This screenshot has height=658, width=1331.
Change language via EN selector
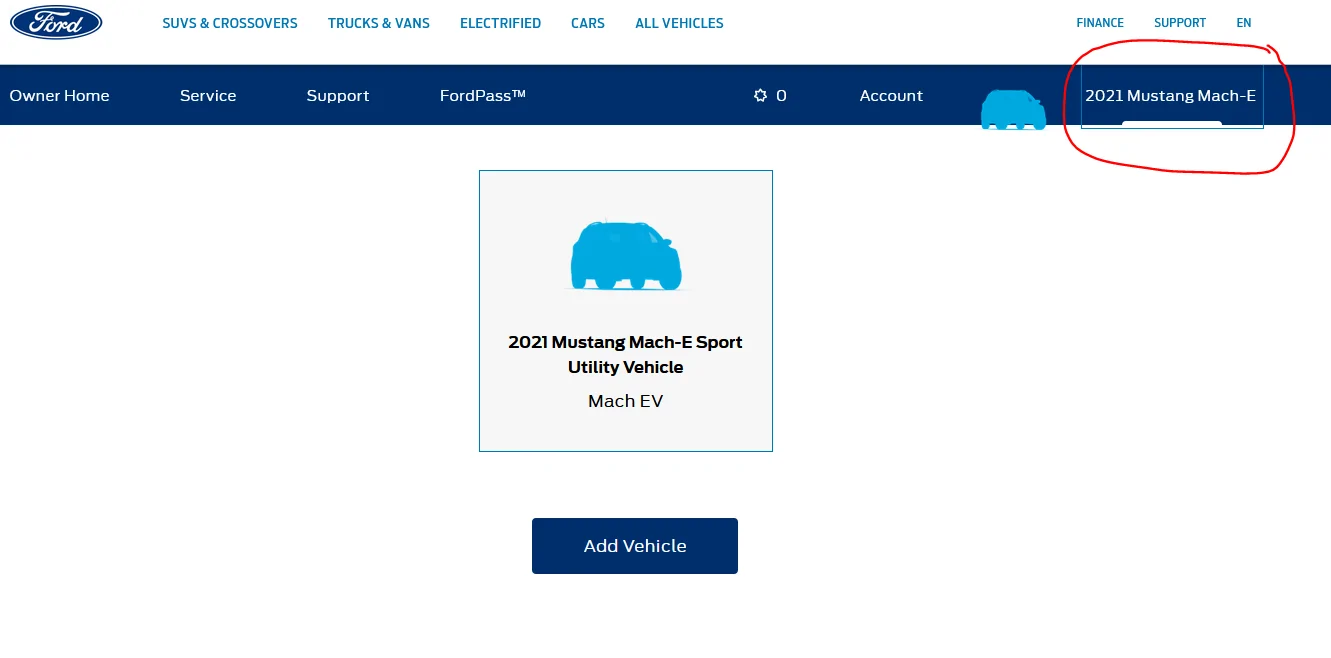pyautogui.click(x=1244, y=23)
